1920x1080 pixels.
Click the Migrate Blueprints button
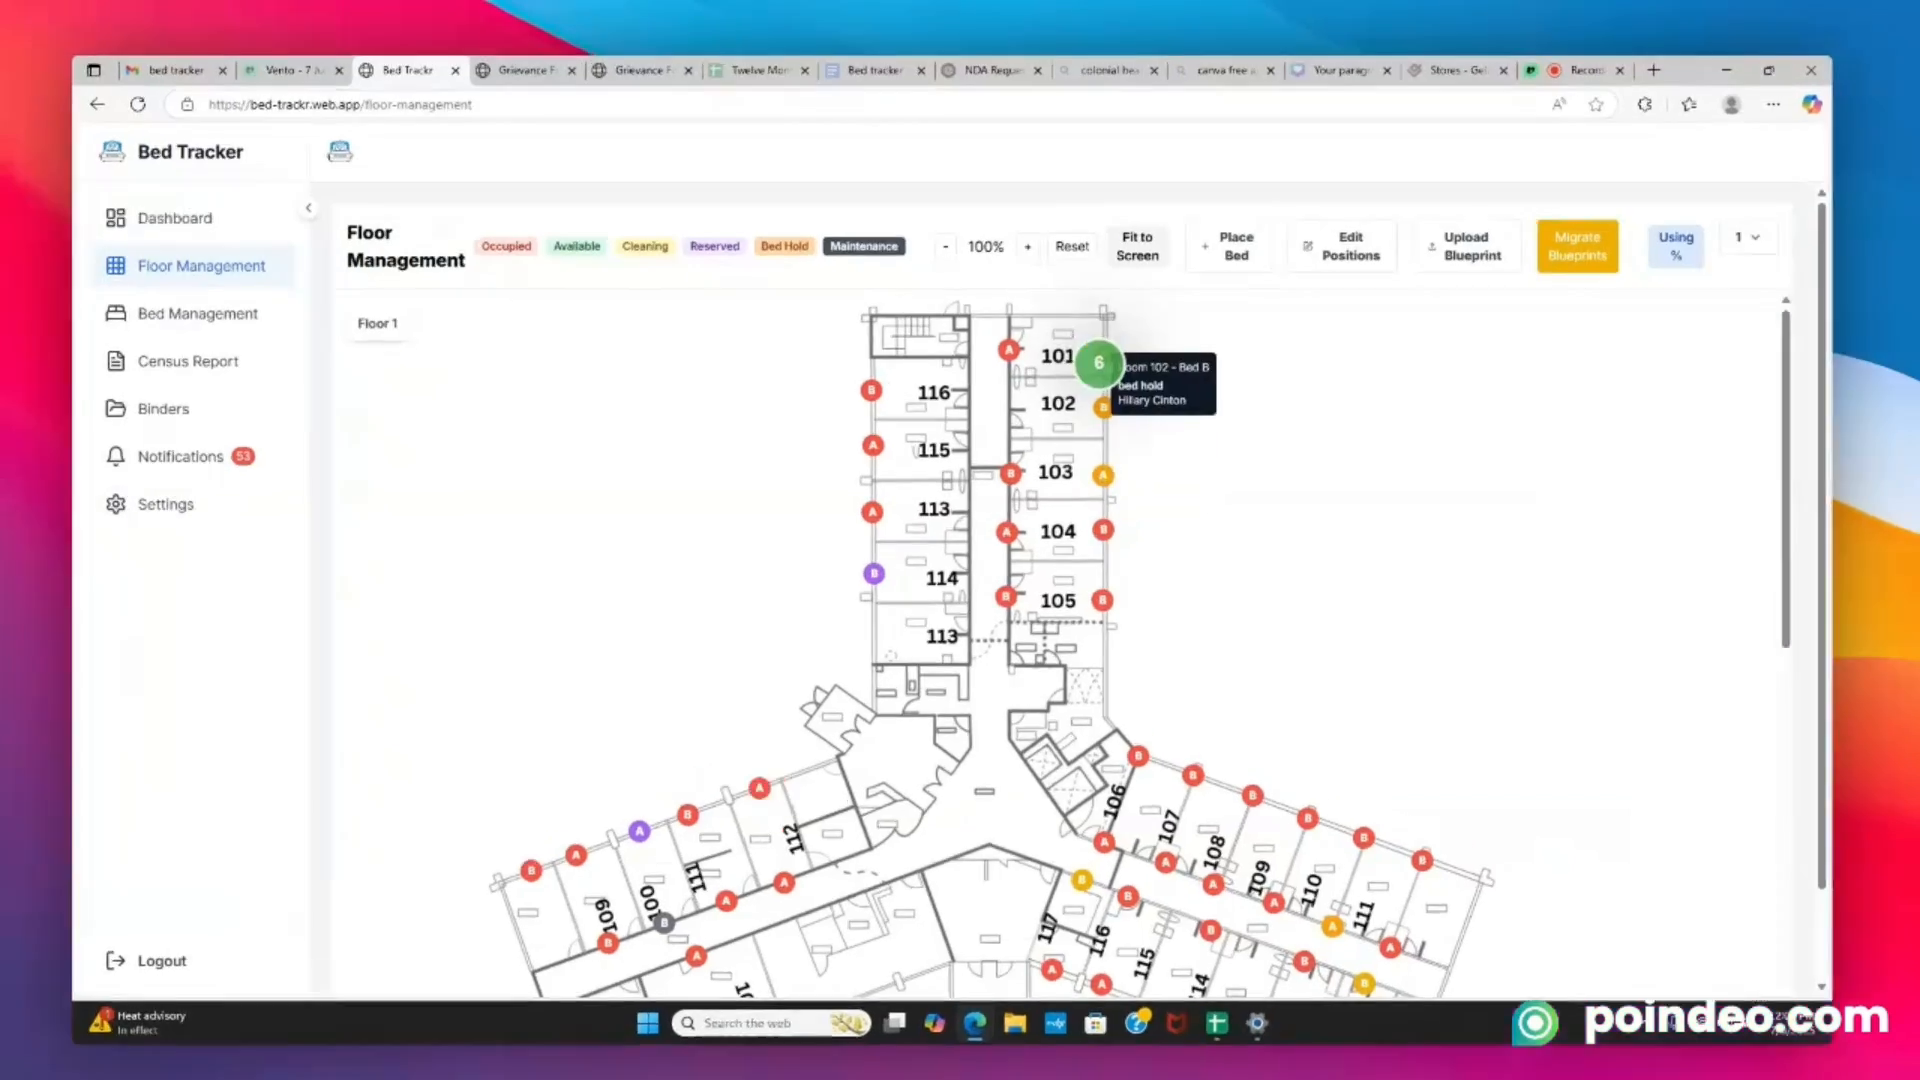tap(1577, 246)
